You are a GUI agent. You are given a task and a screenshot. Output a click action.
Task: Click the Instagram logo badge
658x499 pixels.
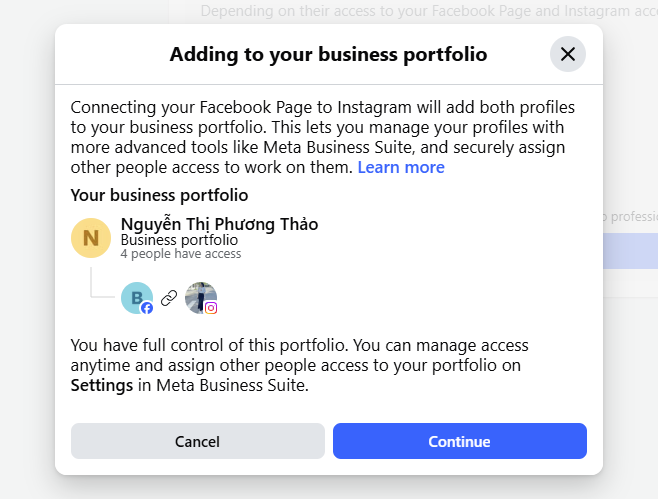tap(211, 308)
